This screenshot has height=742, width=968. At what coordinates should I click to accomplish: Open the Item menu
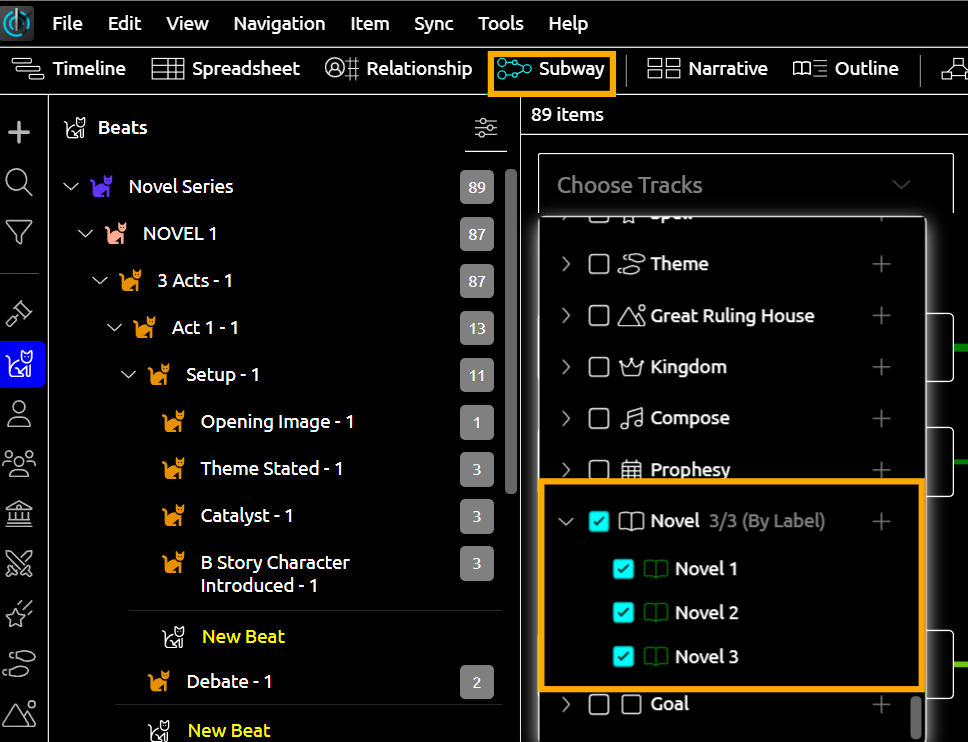pyautogui.click(x=370, y=23)
